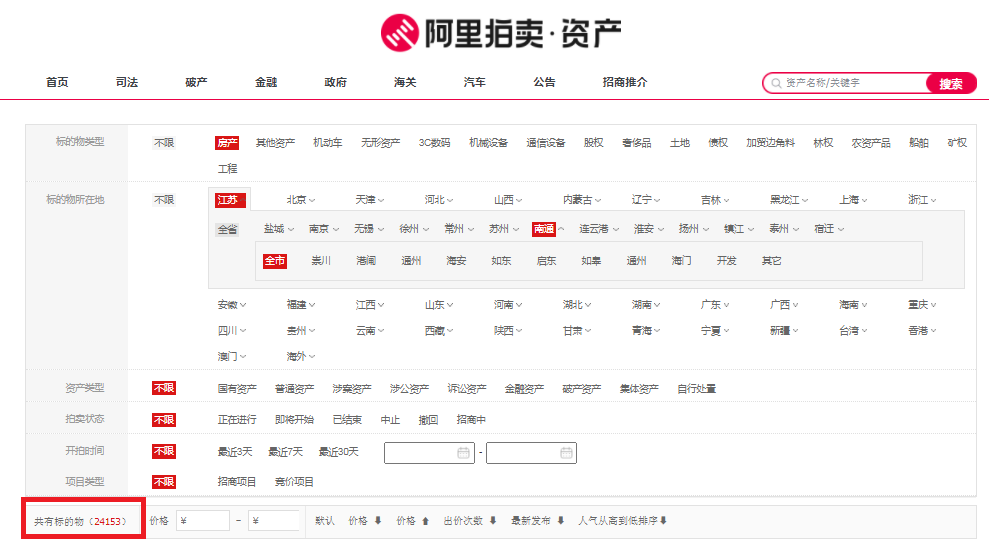Filter auctions by 正在进行 status

[237, 420]
